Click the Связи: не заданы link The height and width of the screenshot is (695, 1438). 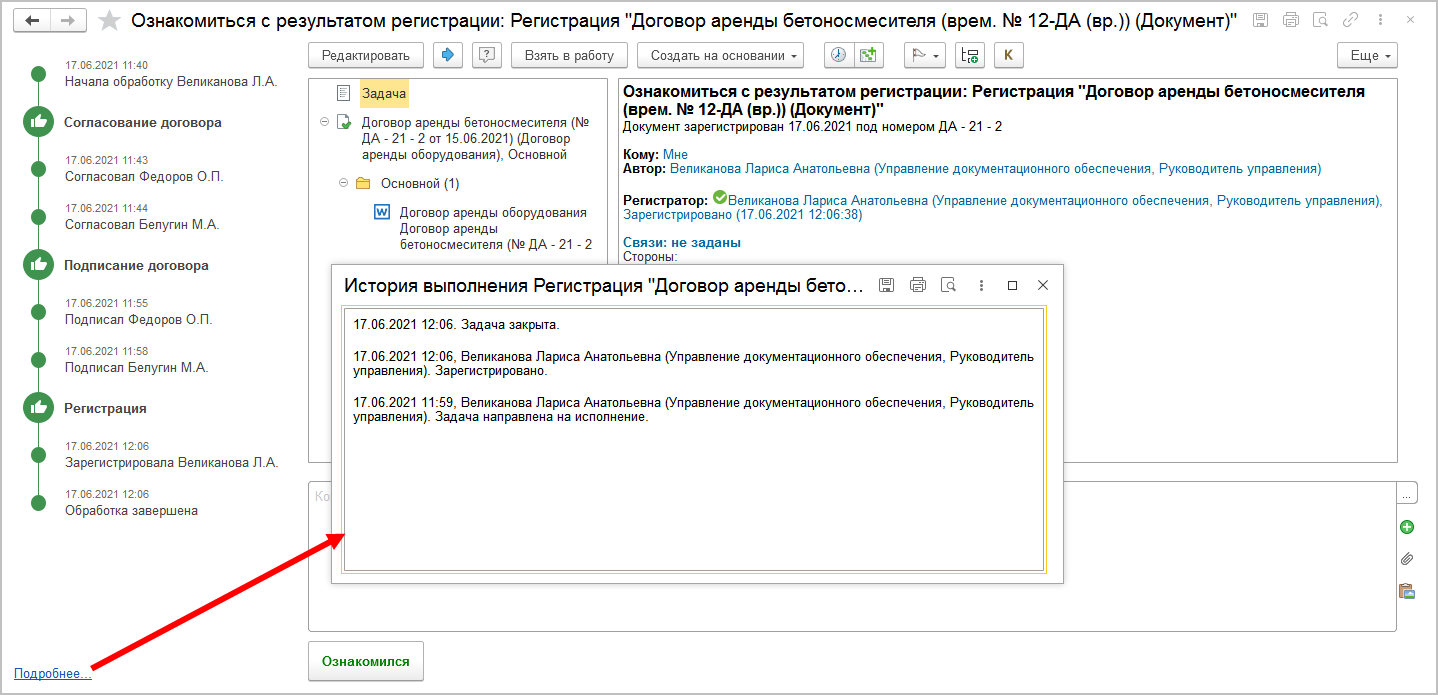682,242
